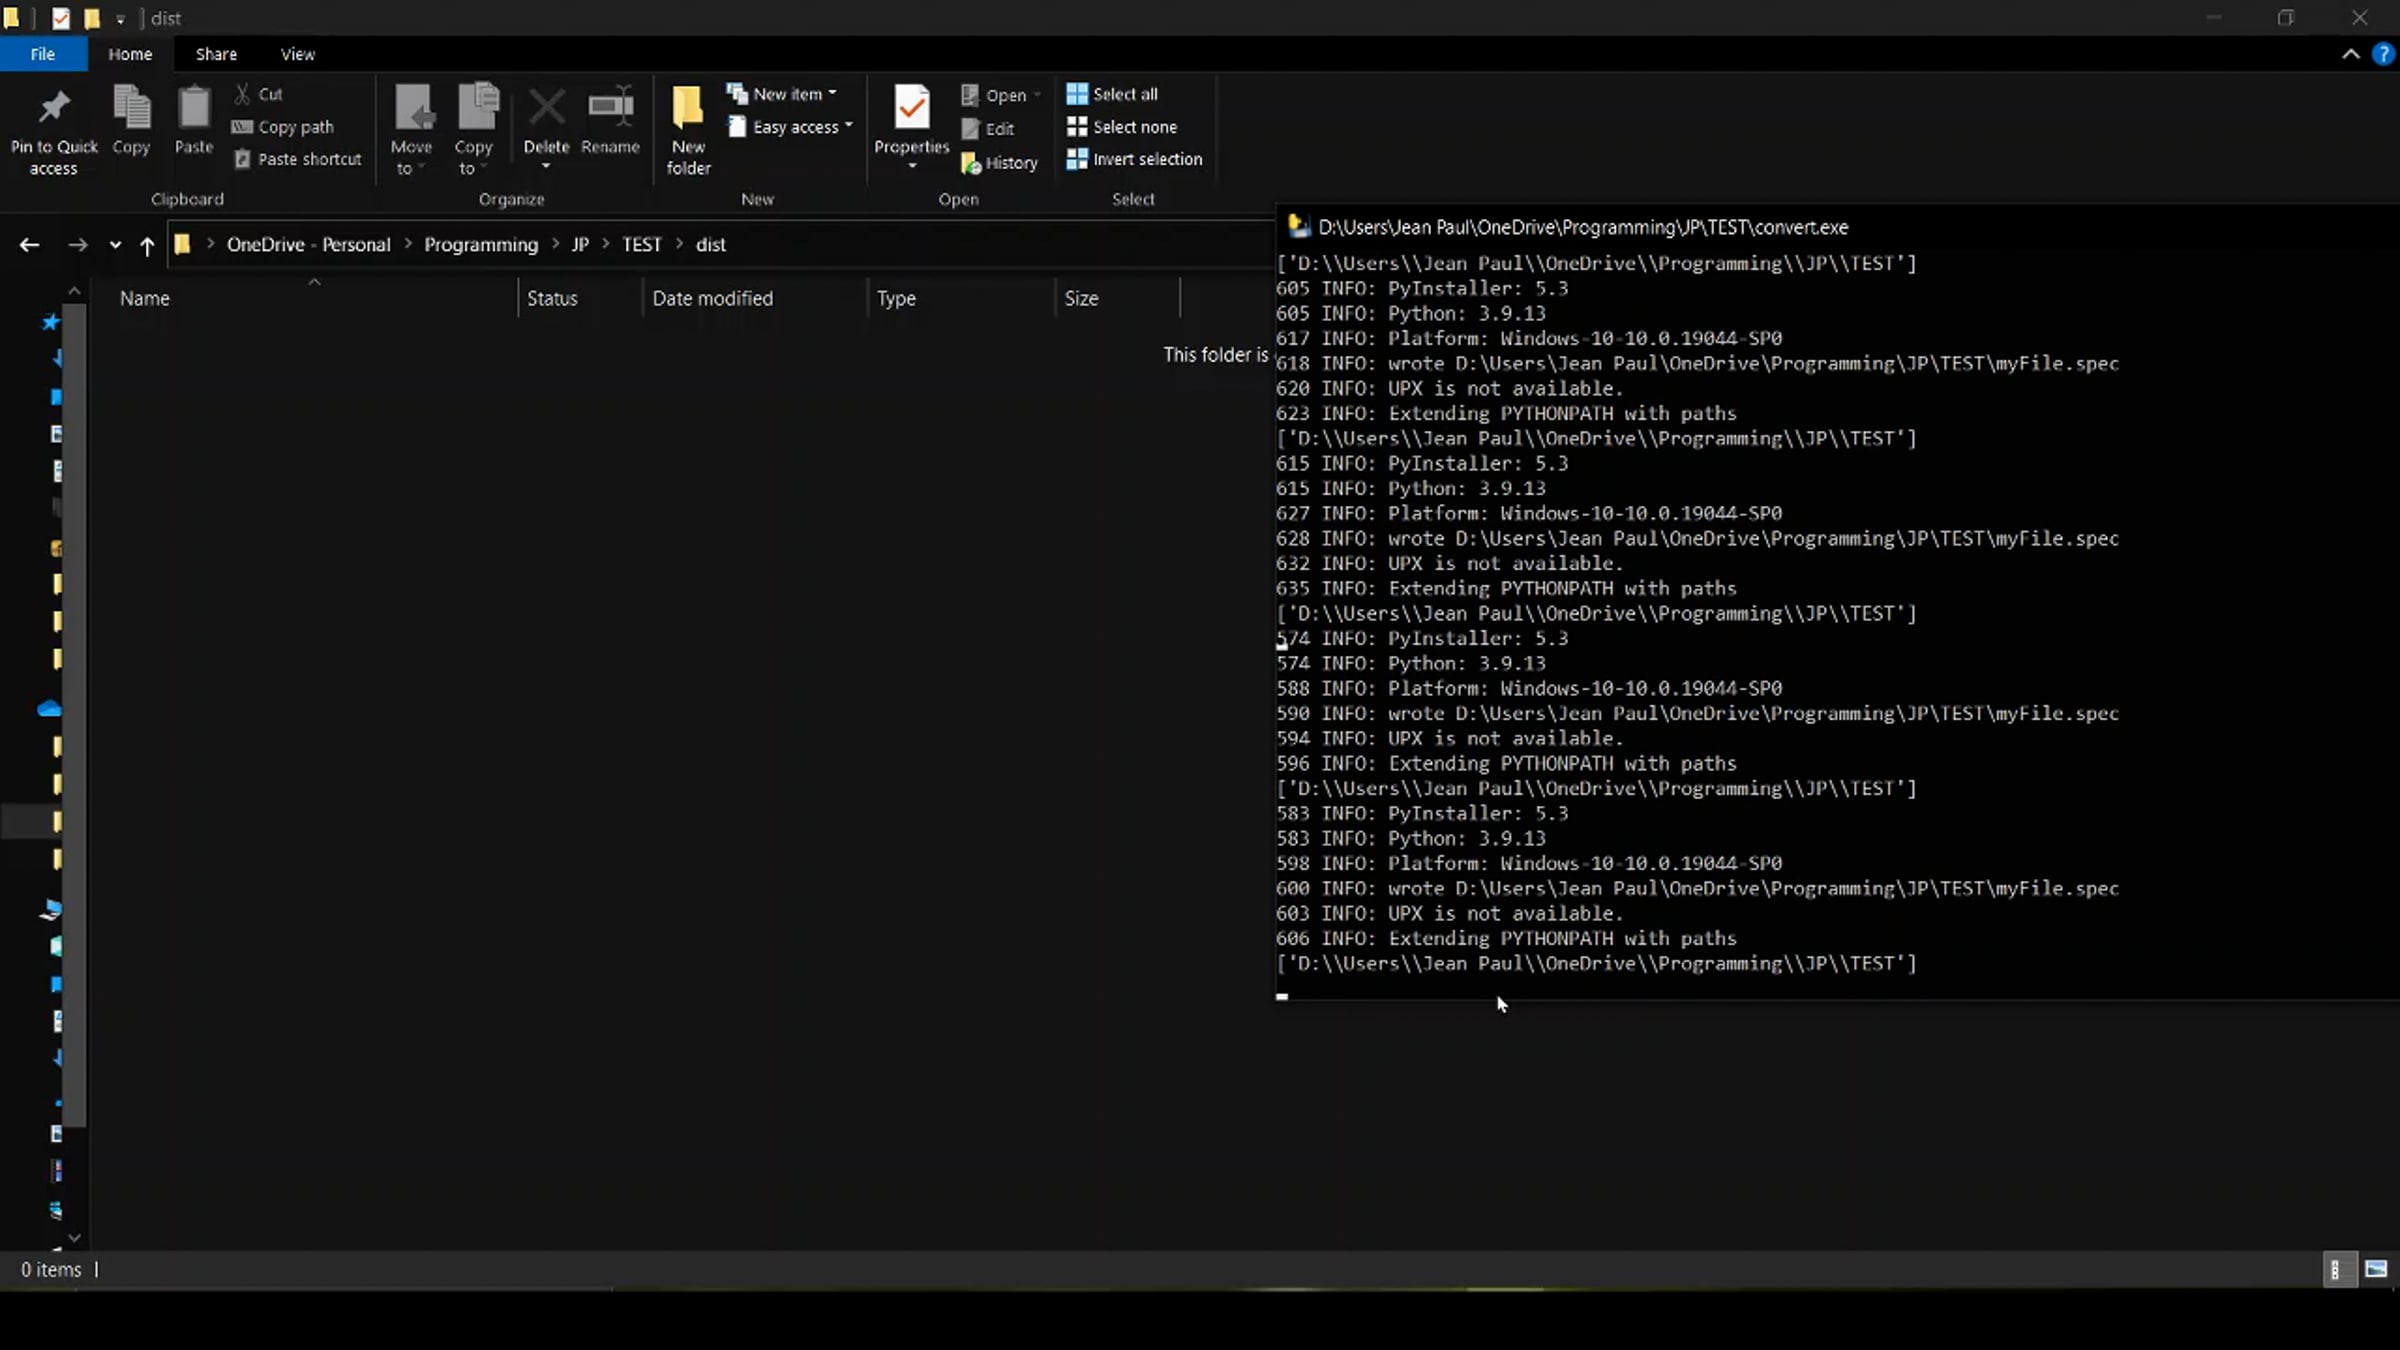Click TEST in the address path
Image resolution: width=2400 pixels, height=1350 pixels.
coord(642,245)
